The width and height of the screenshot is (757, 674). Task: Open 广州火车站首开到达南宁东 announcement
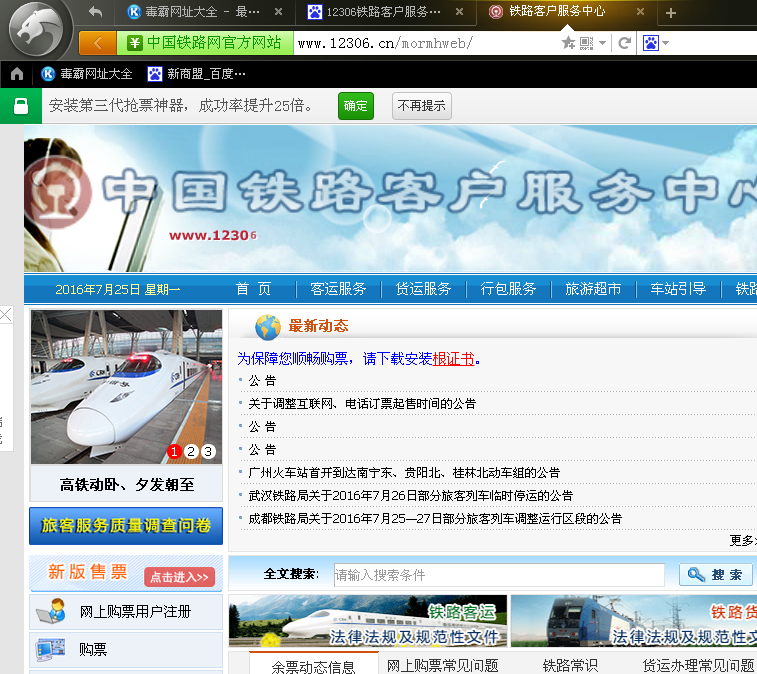pos(404,472)
